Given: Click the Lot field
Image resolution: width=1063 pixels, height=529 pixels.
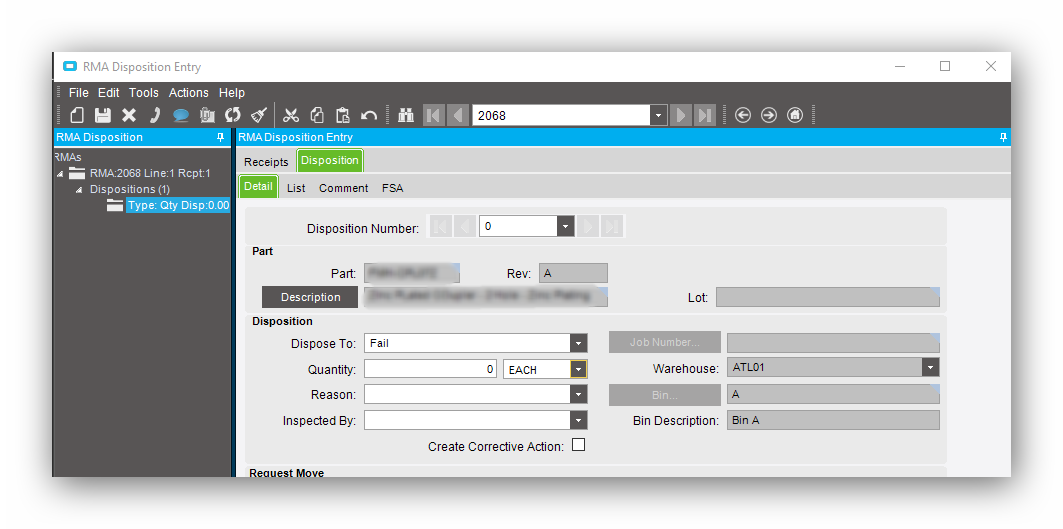Looking at the screenshot, I should click(x=828, y=297).
